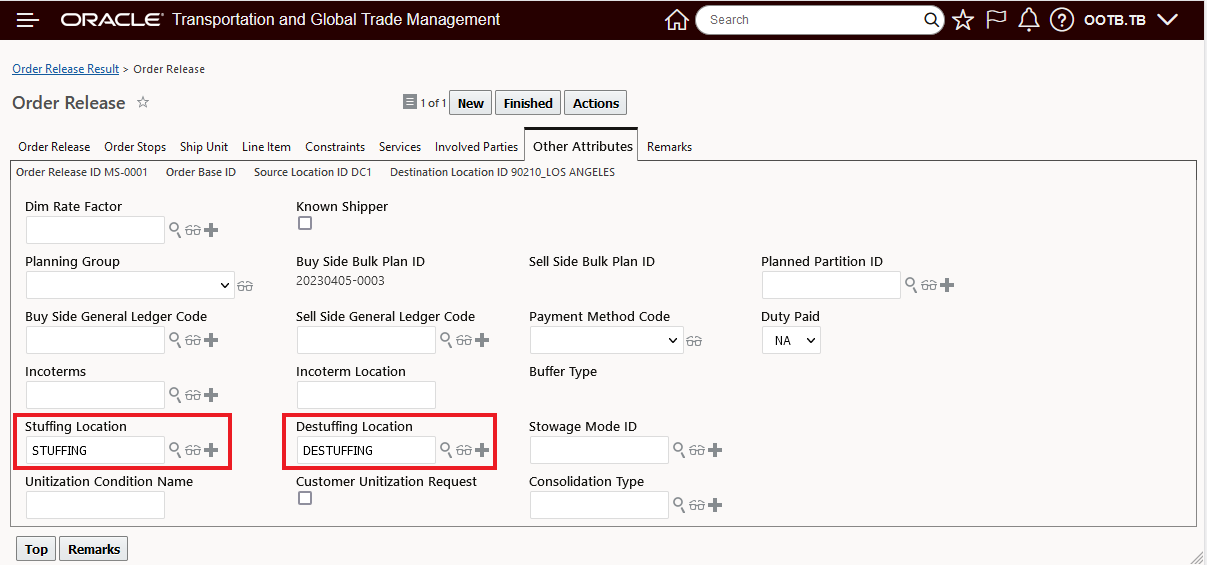Viewport: 1207px width, 565px height.
Task: Switch to the Involved Parties tab
Action: point(476,147)
